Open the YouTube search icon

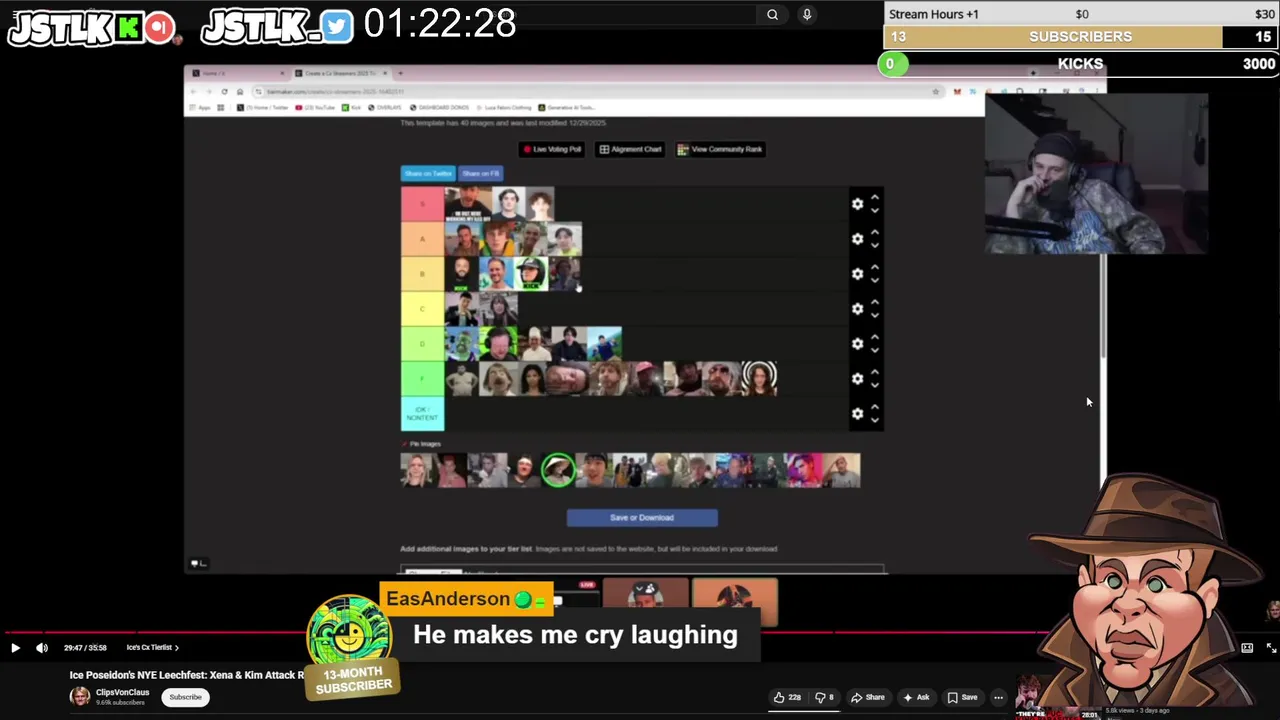pos(772,15)
